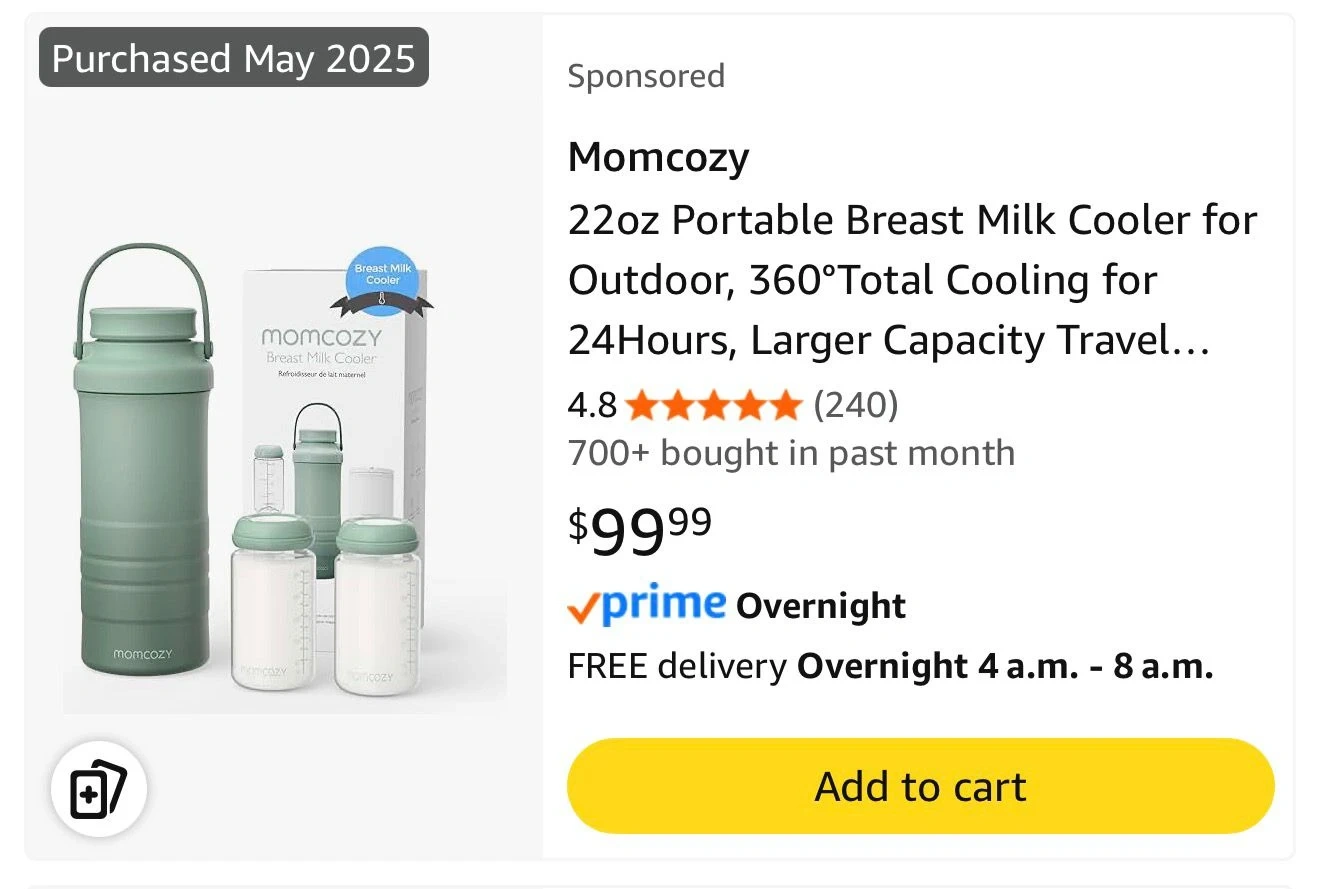1320x889 pixels.
Task: Tap the 700+ bought in past month text
Action: point(791,453)
